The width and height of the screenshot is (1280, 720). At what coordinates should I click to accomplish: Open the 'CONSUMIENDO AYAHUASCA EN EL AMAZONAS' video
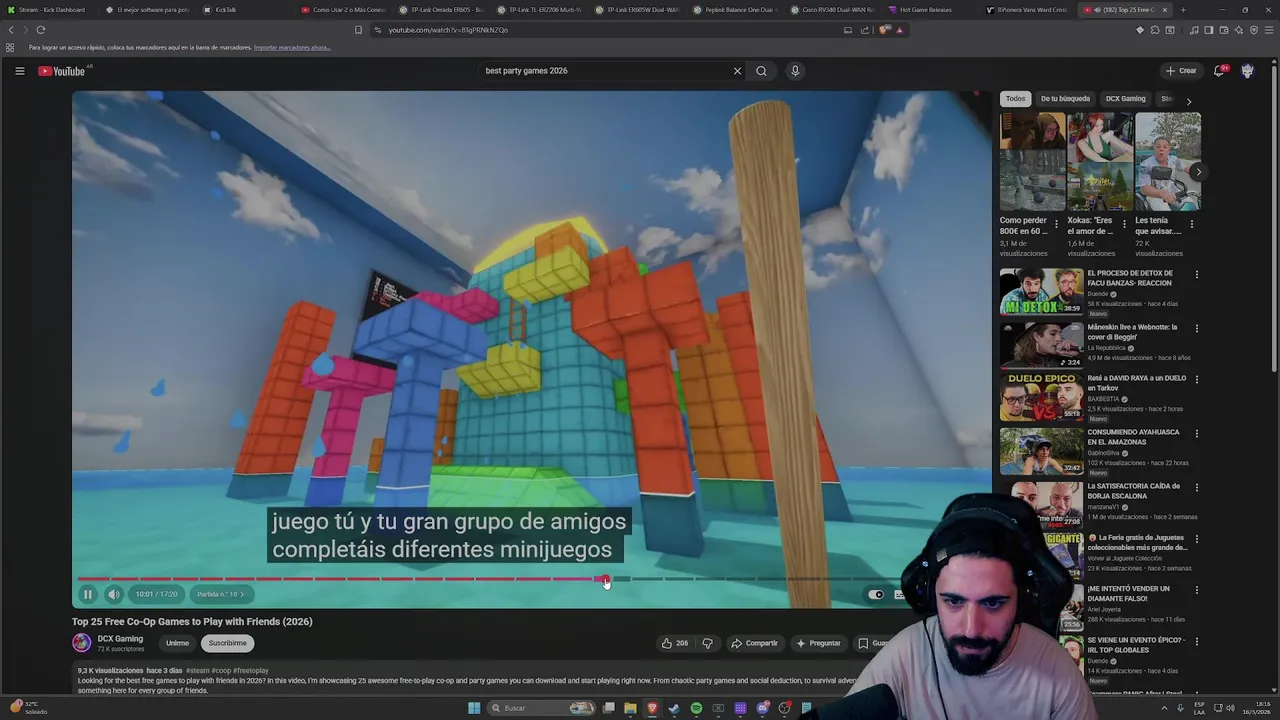tap(1041, 451)
